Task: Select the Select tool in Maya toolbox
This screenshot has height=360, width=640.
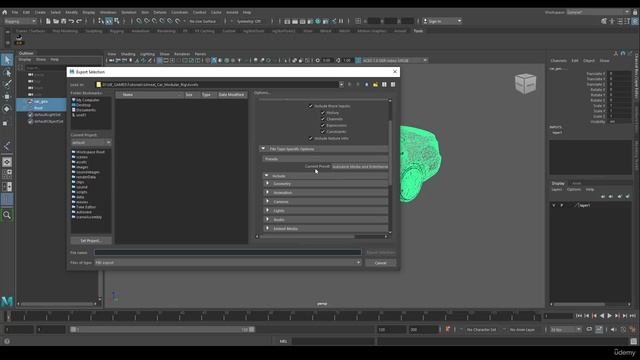Action: click(7, 60)
